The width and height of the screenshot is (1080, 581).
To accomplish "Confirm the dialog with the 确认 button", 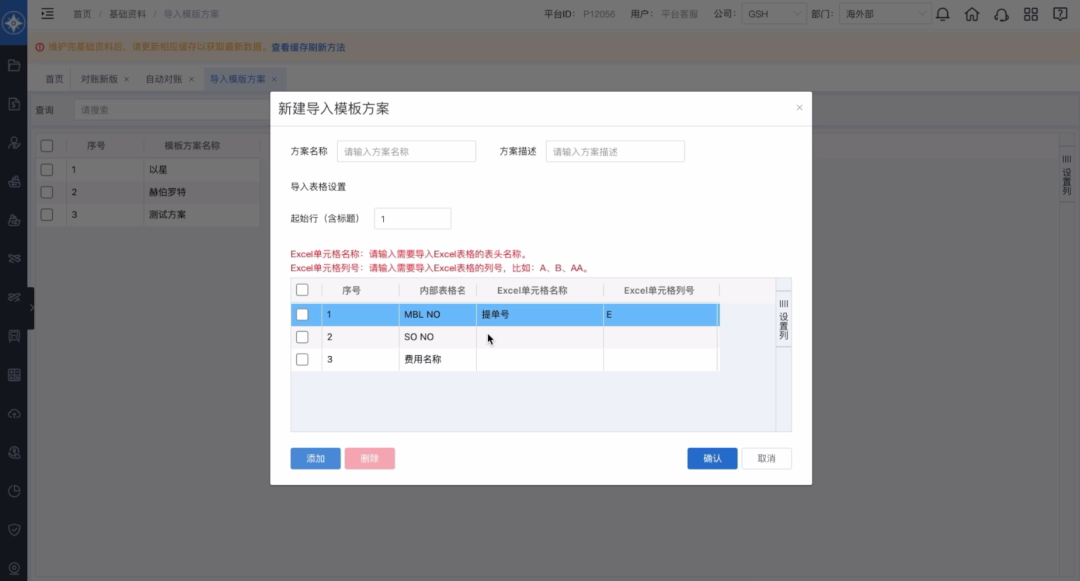I will point(712,458).
